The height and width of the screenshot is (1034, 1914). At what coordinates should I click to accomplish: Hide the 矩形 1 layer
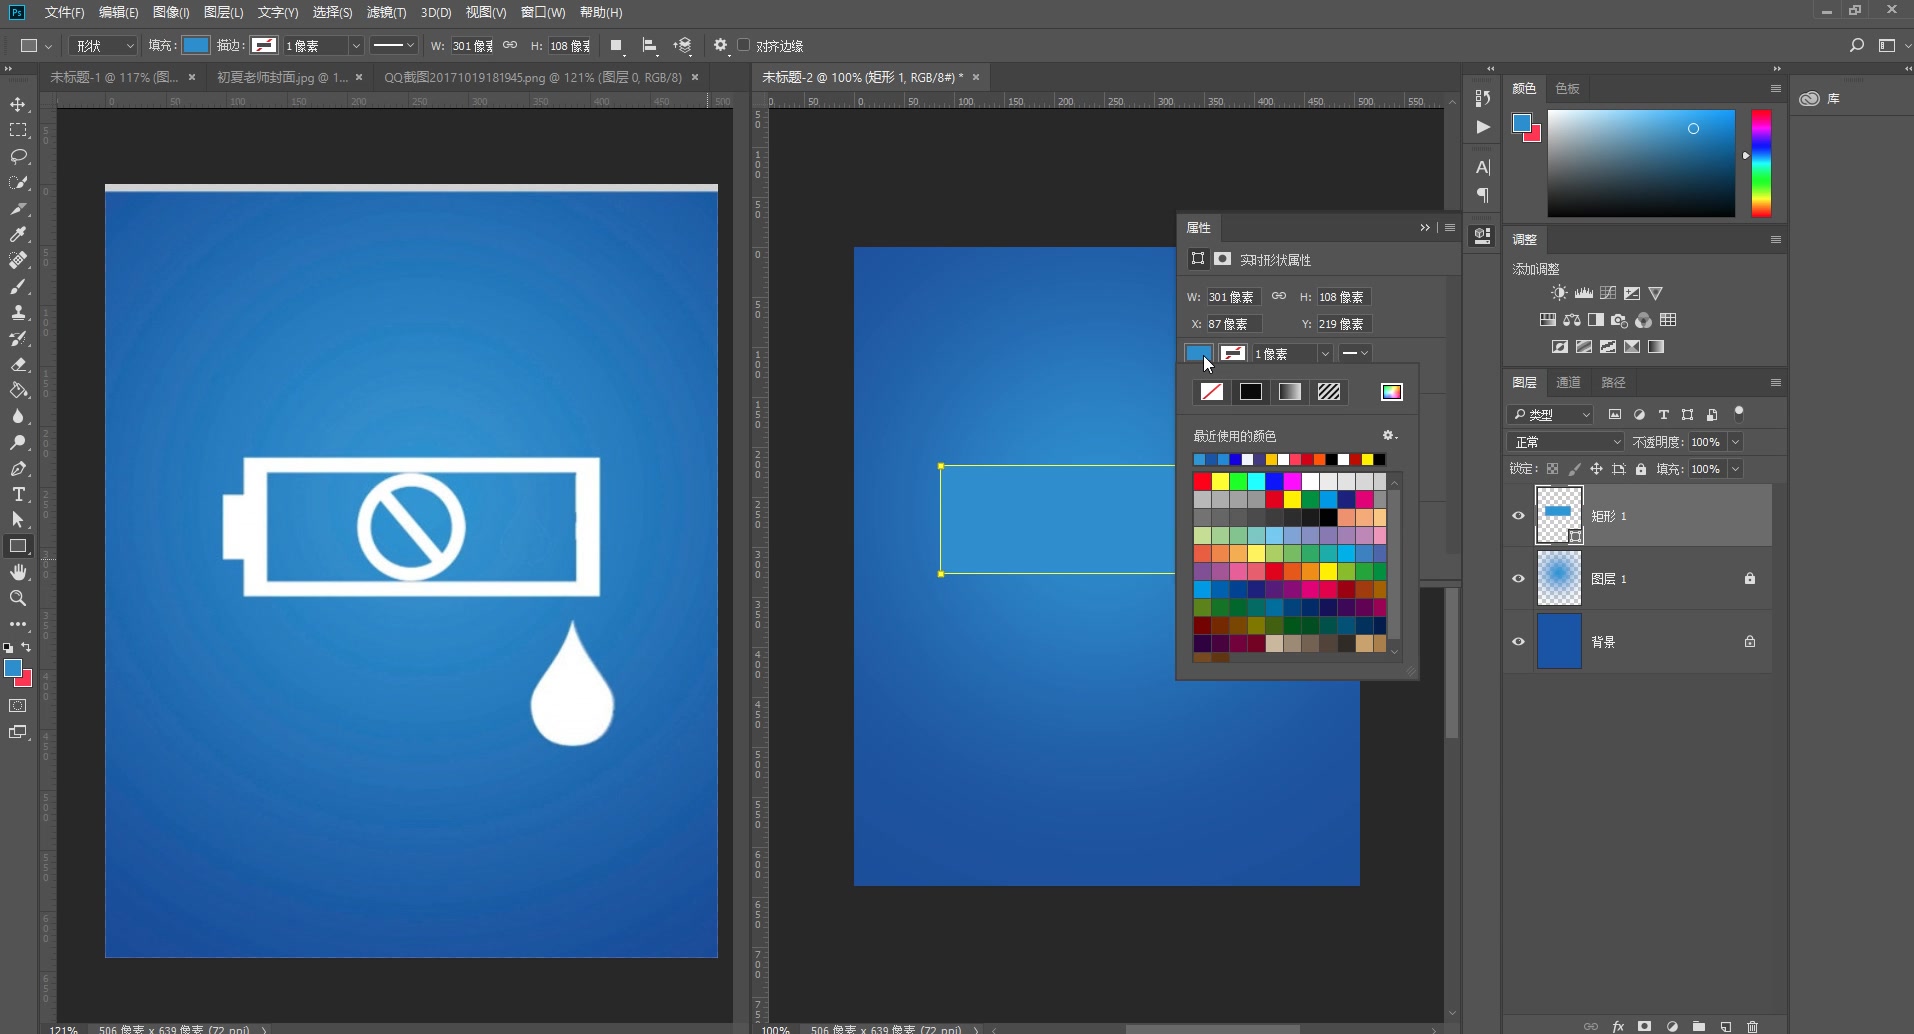click(x=1518, y=516)
